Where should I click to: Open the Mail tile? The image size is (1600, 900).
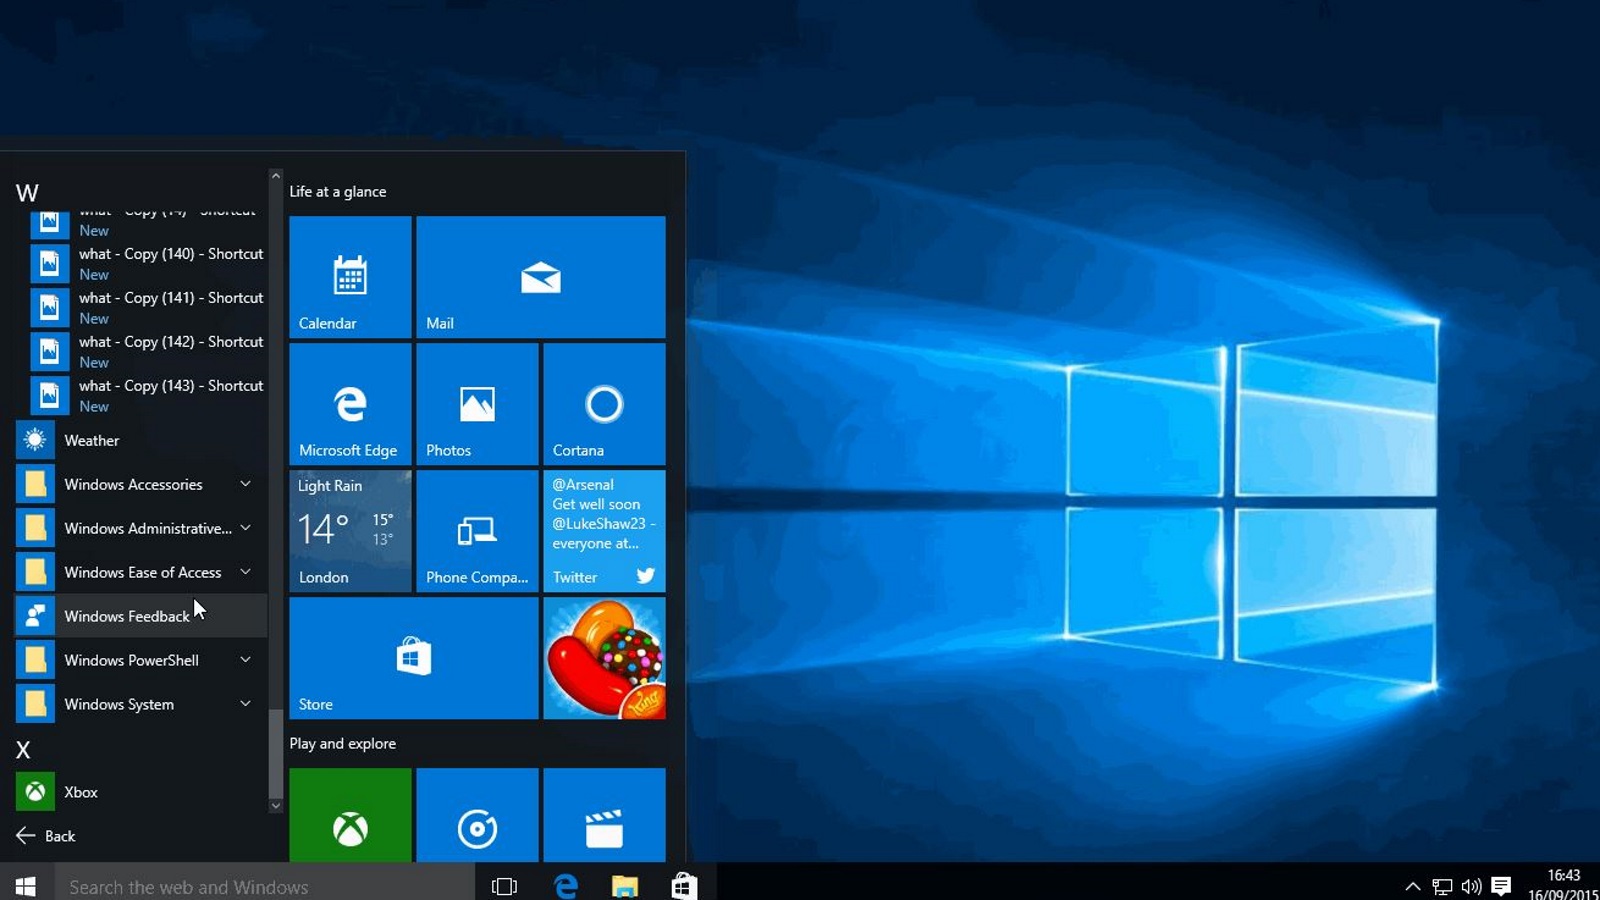tap(541, 277)
